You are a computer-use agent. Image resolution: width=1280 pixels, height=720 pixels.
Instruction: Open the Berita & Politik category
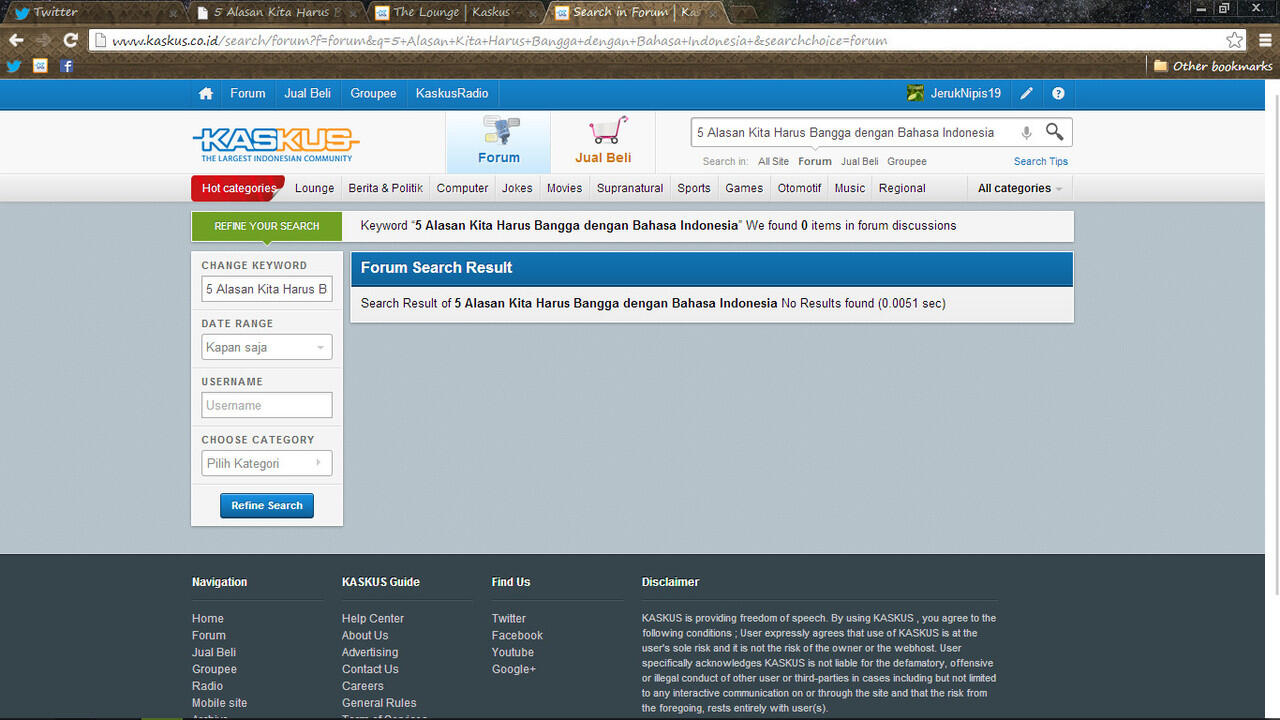tap(386, 188)
